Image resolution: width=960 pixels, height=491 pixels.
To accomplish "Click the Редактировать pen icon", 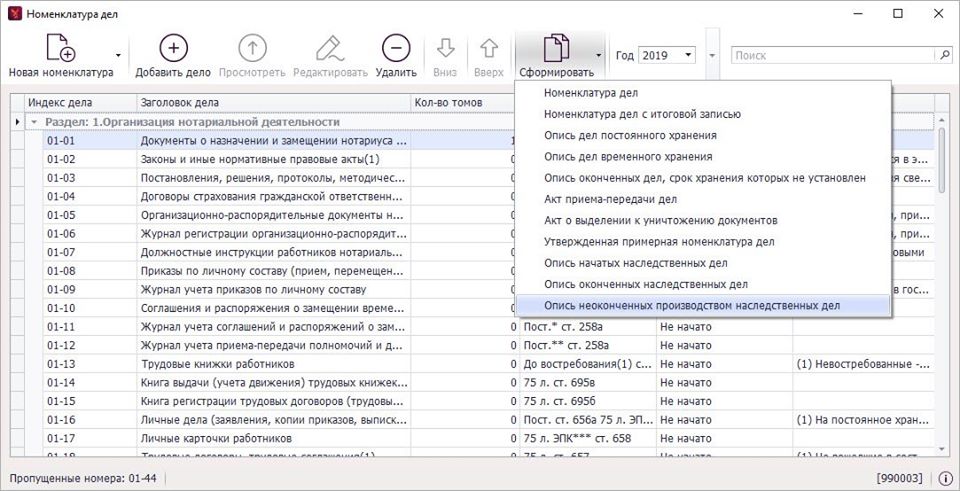I will 330,48.
